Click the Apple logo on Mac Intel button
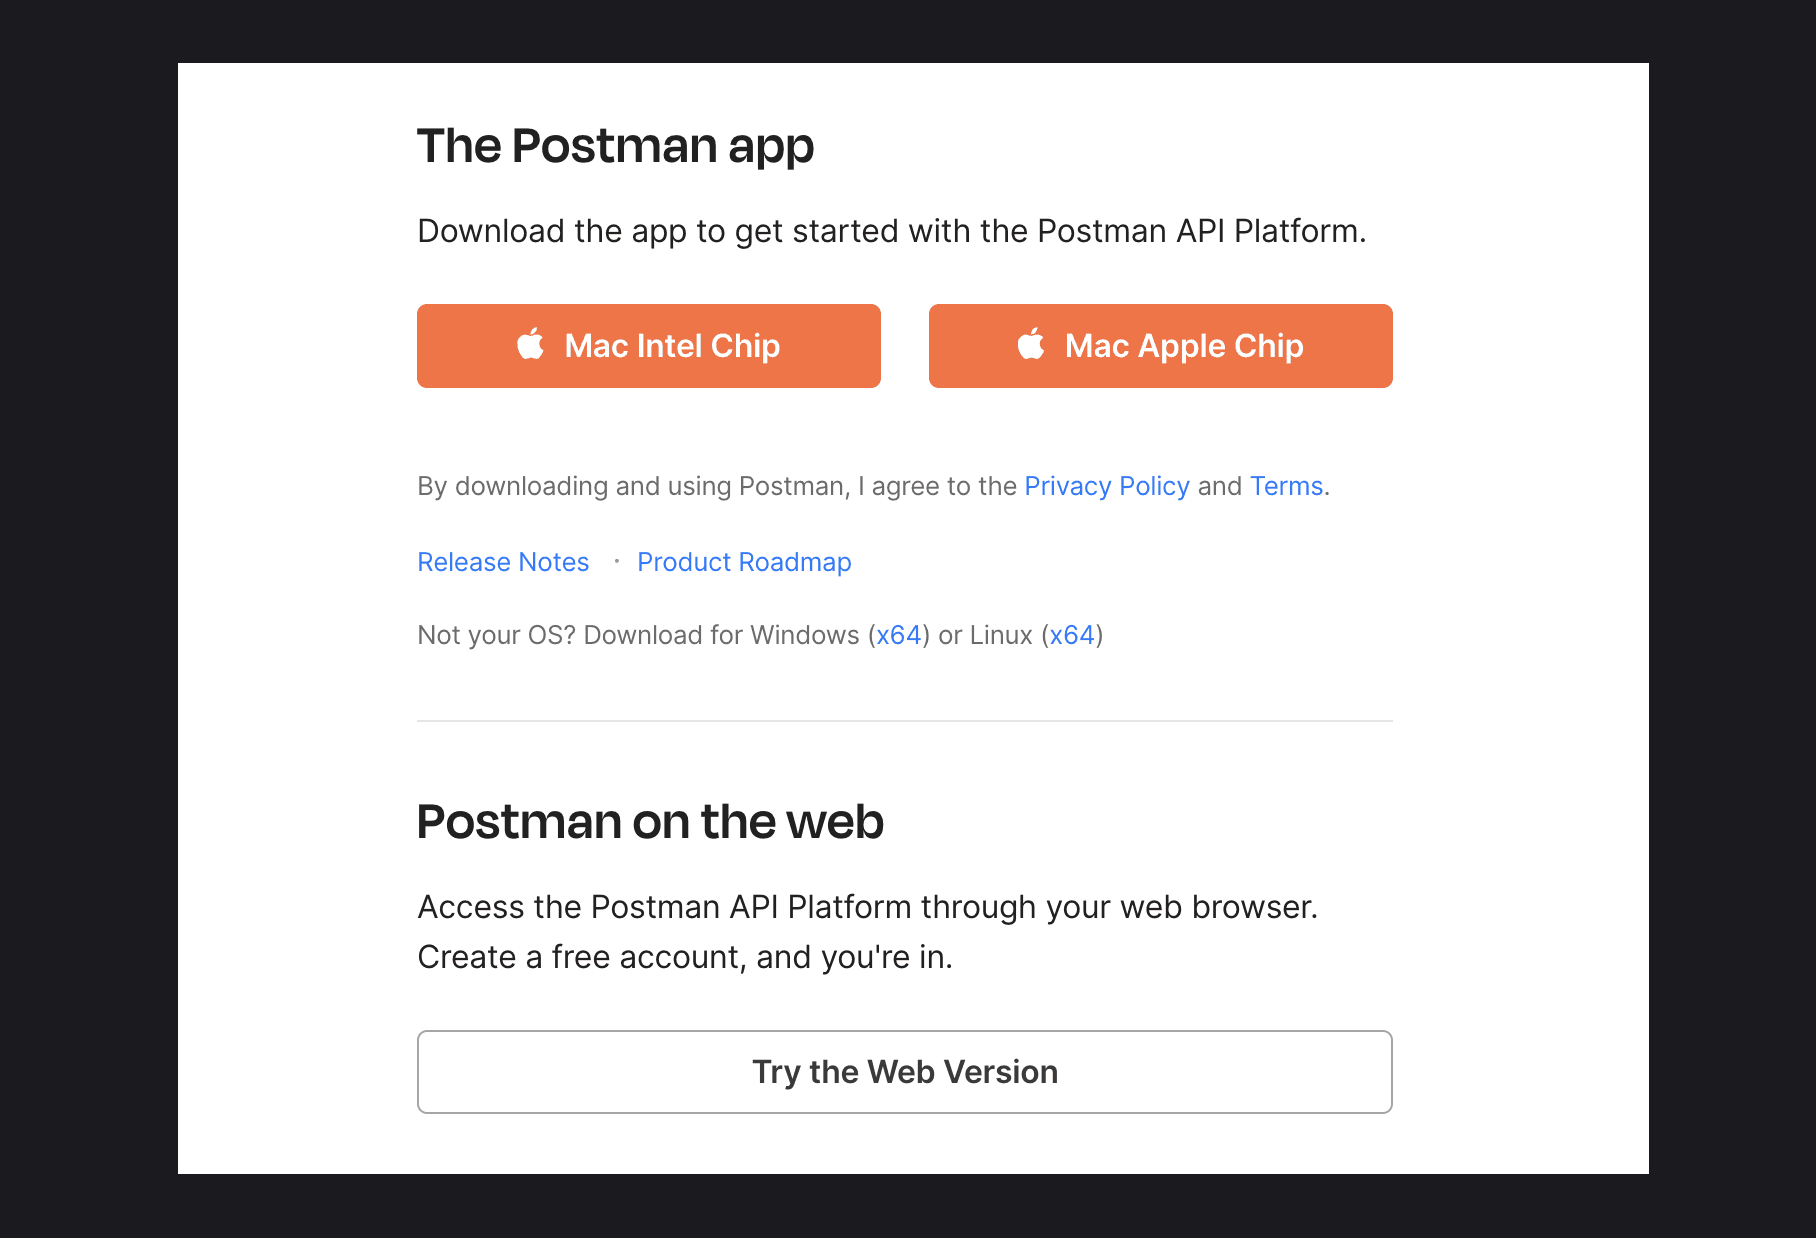The width and height of the screenshot is (1816, 1238). pyautogui.click(x=531, y=344)
